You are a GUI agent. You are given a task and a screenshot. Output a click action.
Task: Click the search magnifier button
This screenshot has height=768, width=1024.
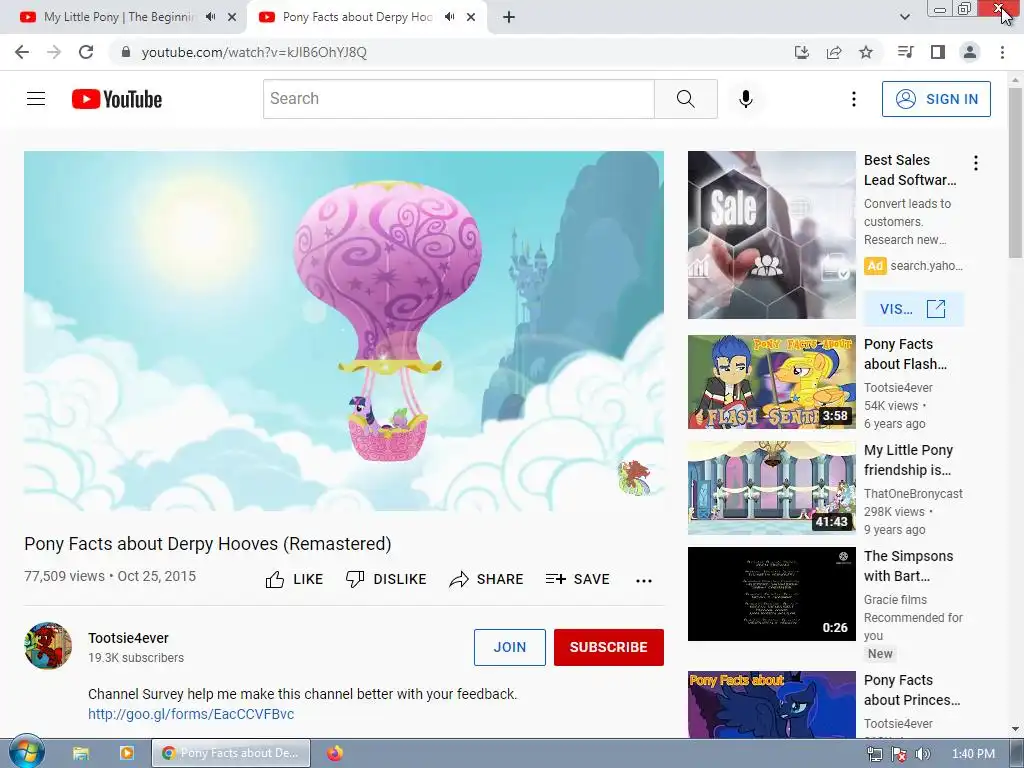686,99
